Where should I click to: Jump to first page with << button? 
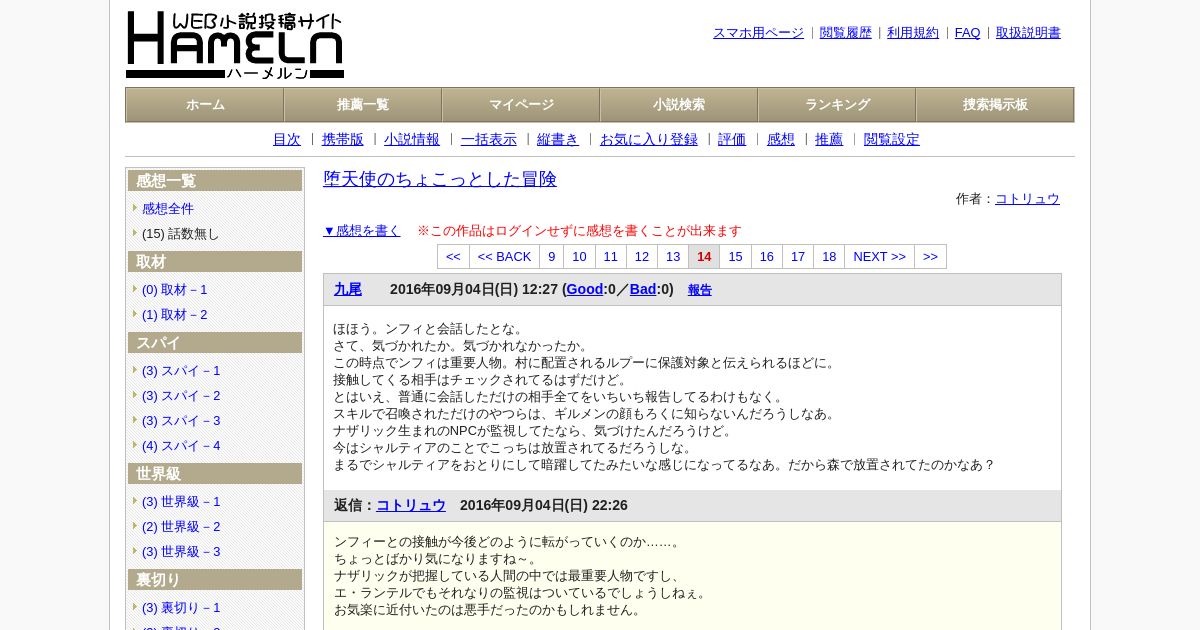(453, 257)
